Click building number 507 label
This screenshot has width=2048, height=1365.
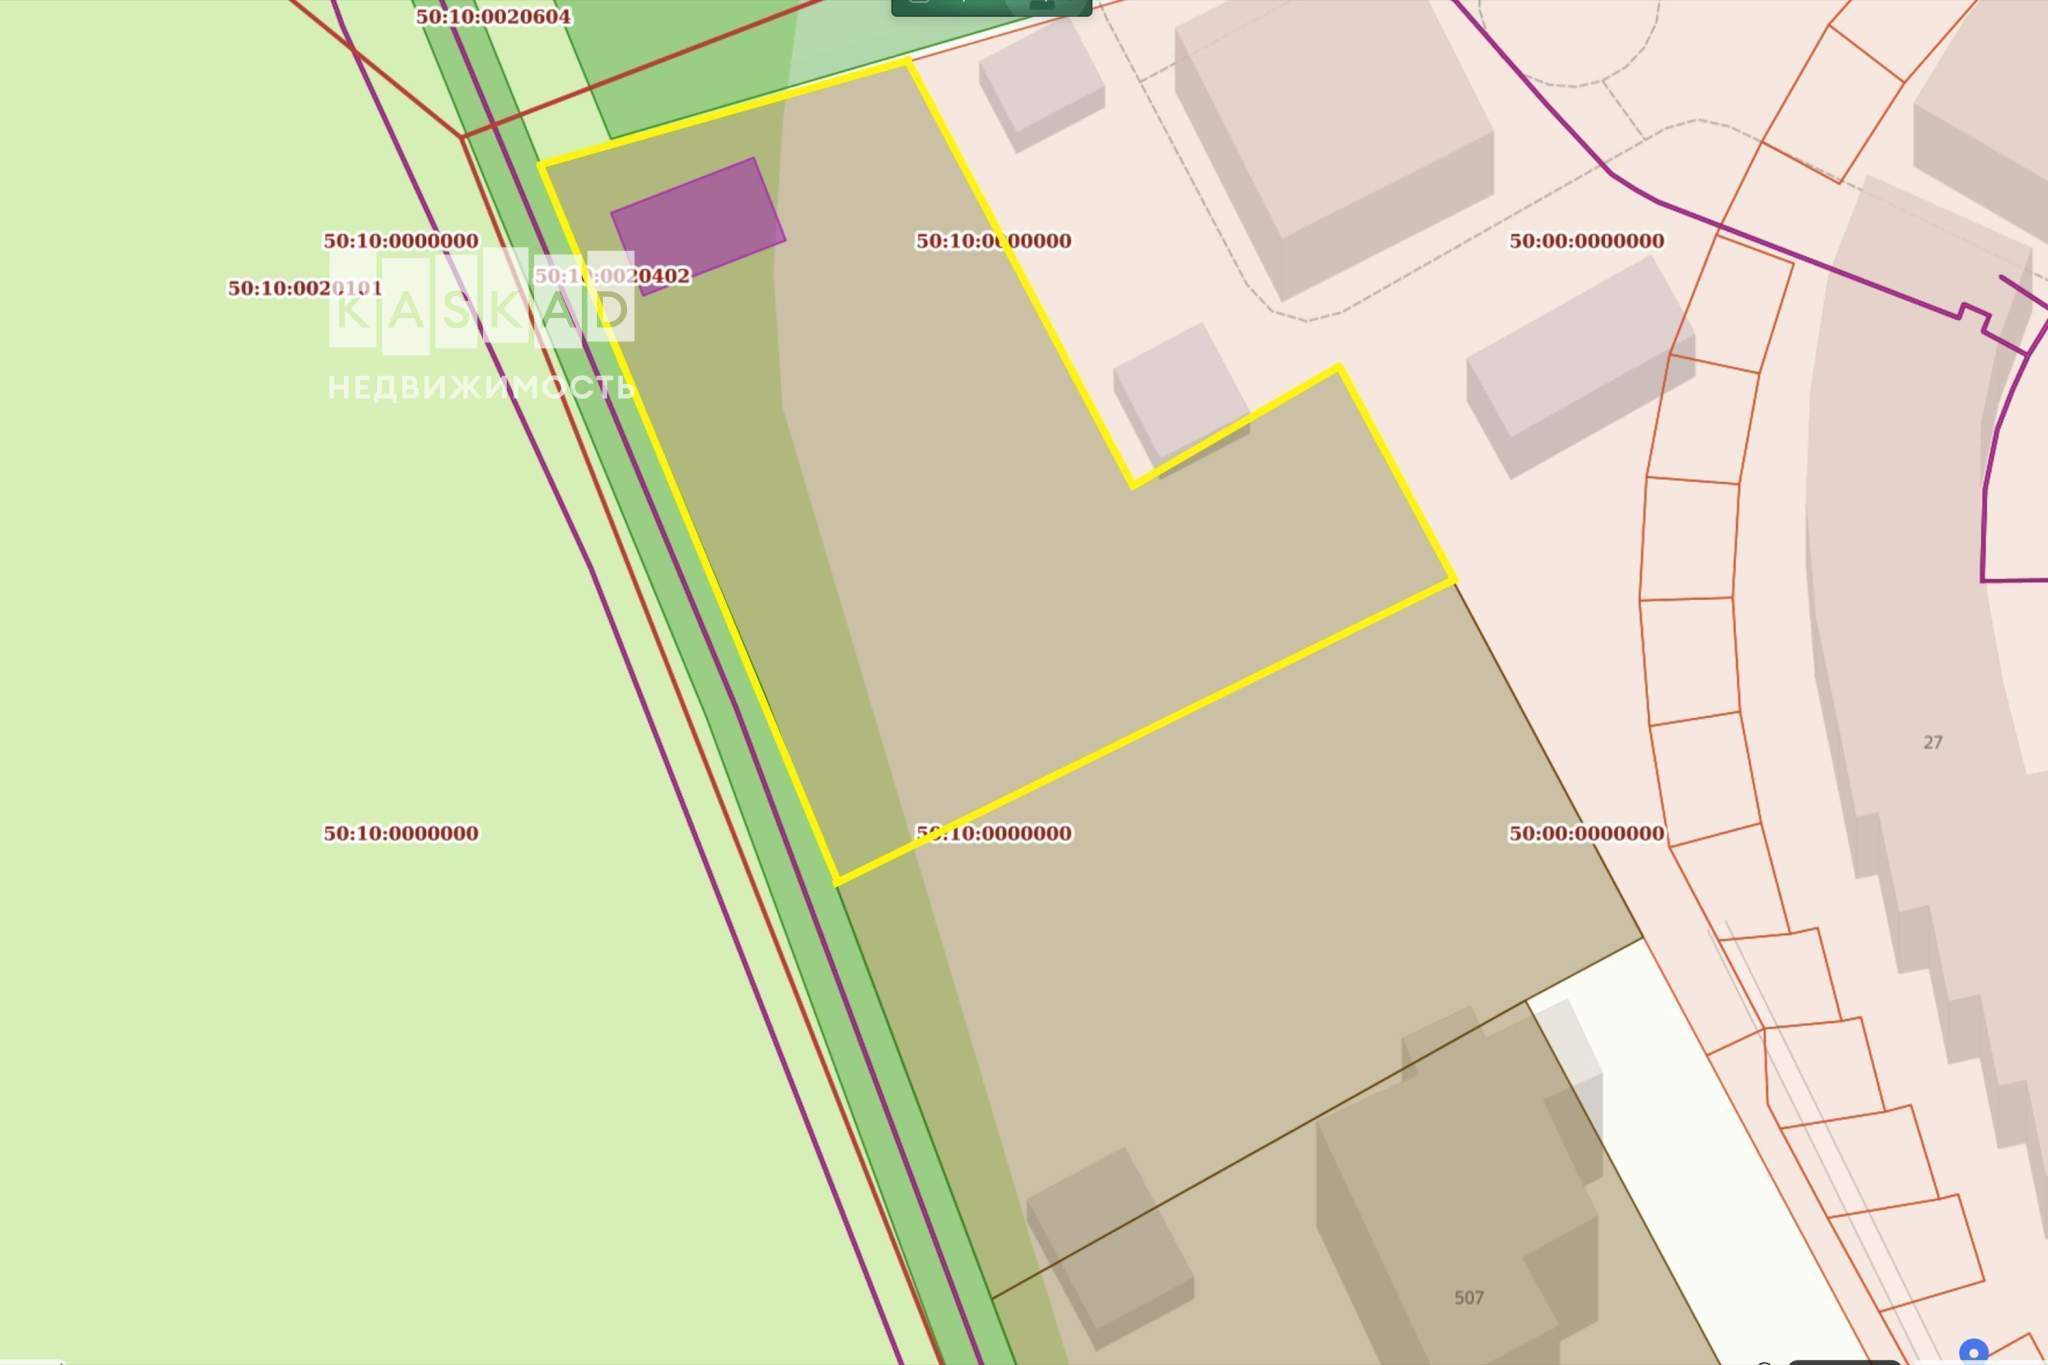[x=1469, y=1298]
